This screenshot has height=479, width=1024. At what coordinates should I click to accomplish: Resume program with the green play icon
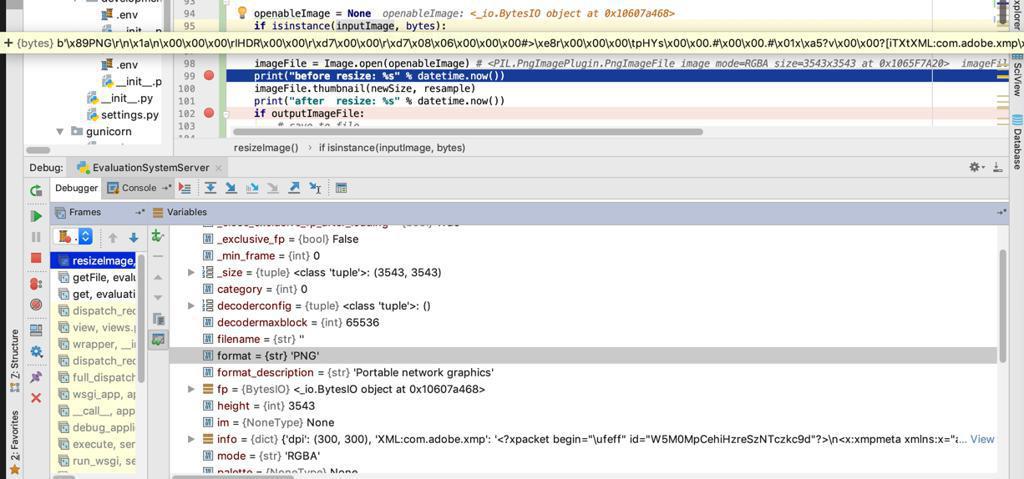pos(36,216)
